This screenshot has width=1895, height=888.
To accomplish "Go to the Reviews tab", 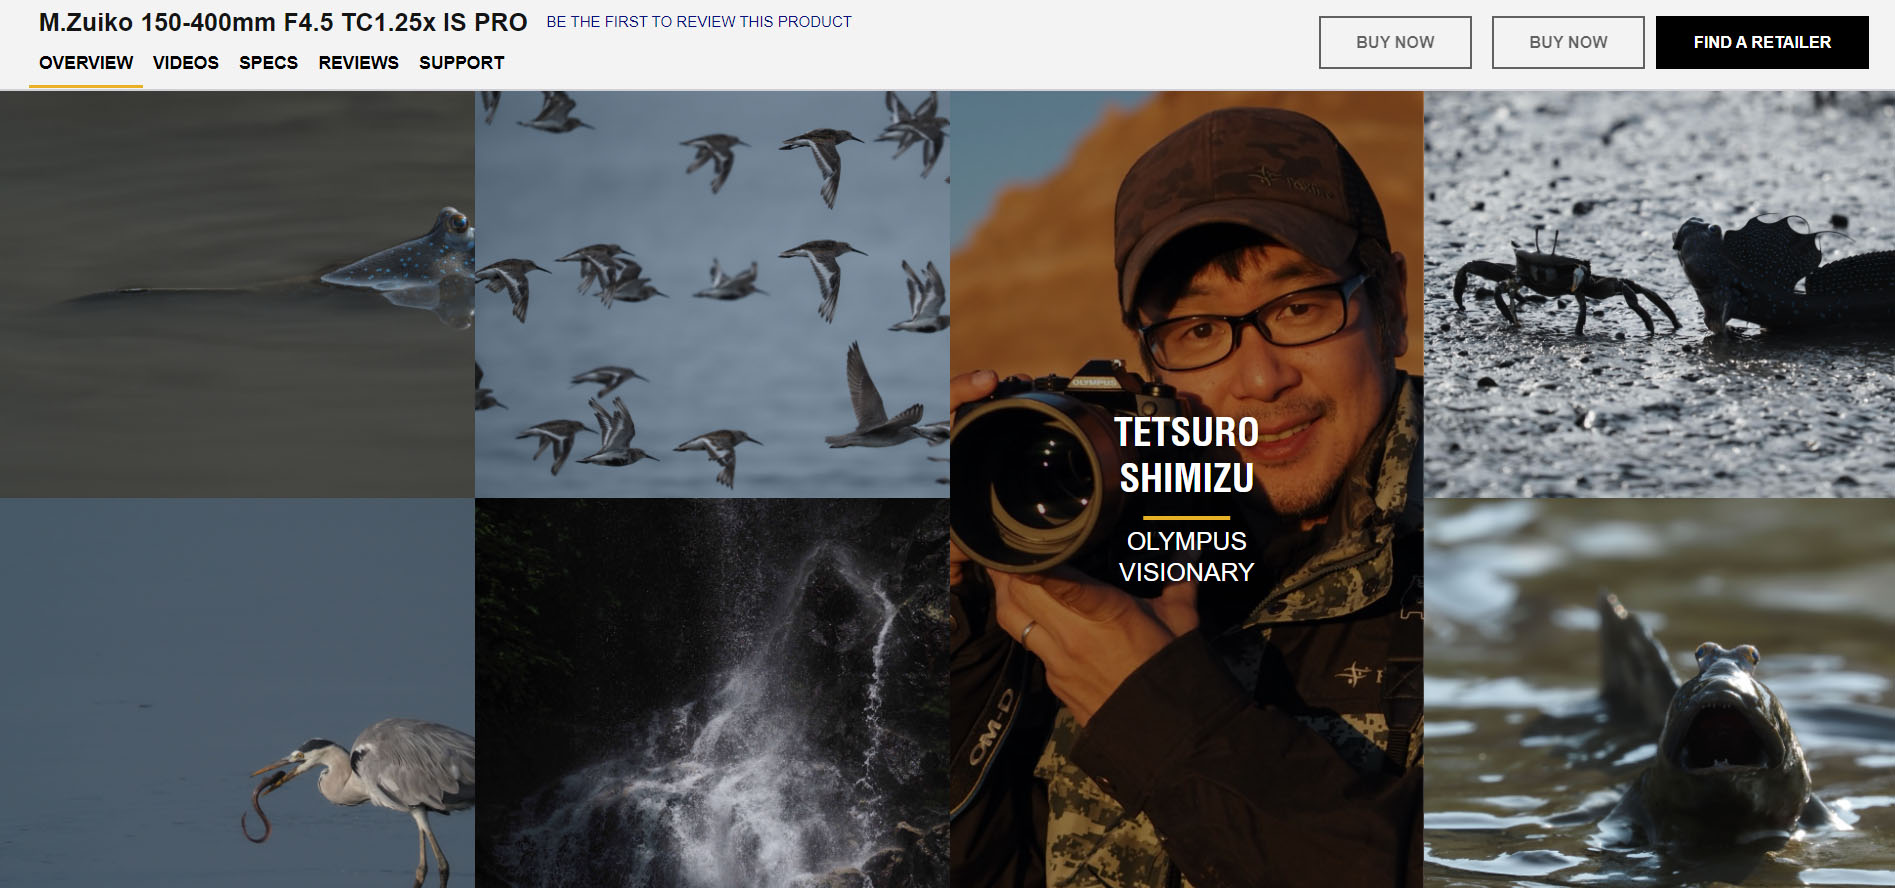I will [358, 63].
